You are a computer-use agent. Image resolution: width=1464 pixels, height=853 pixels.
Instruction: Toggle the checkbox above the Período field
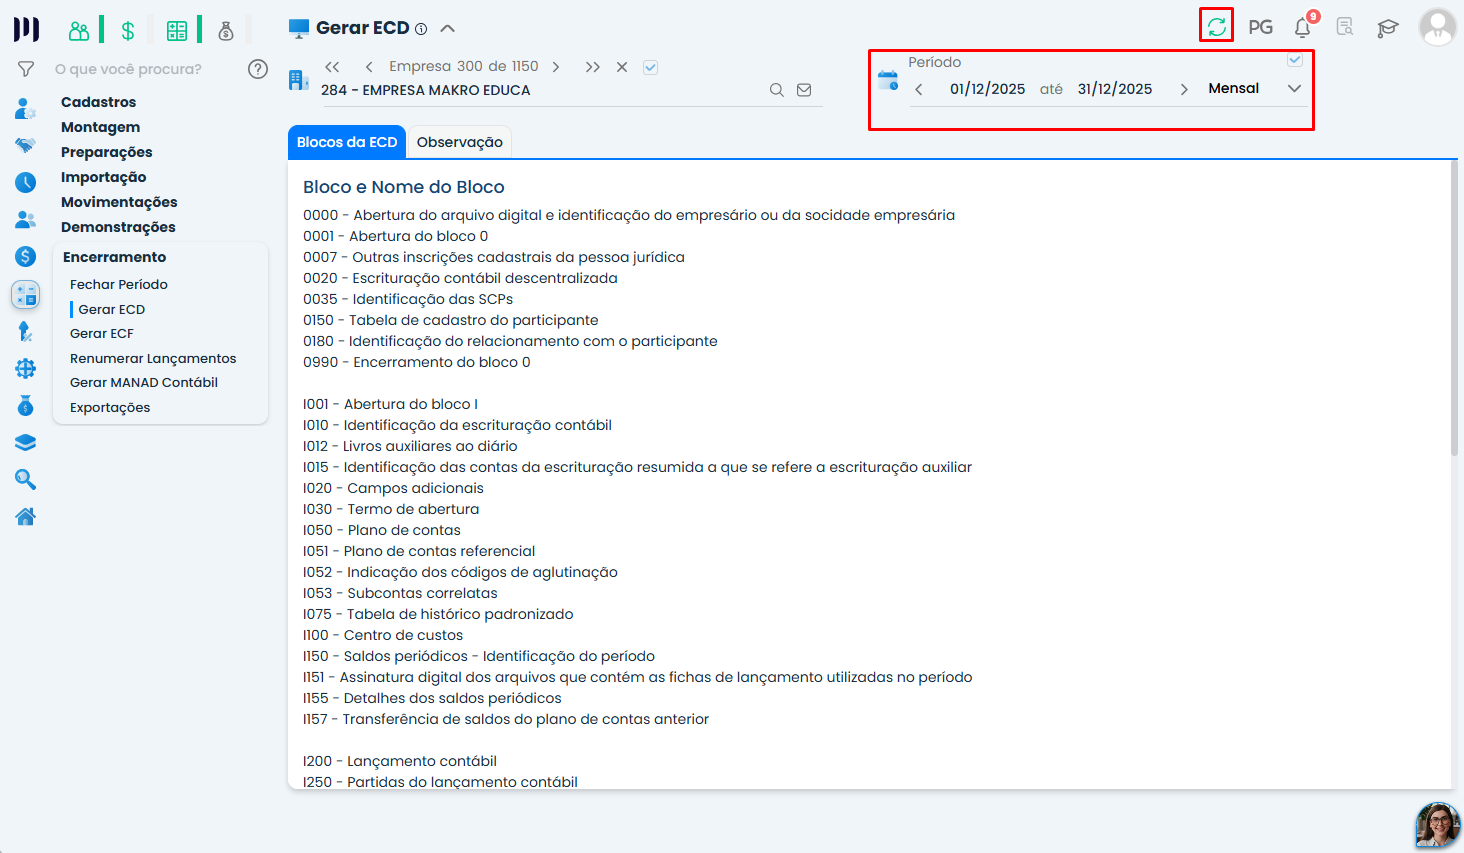tap(1295, 60)
